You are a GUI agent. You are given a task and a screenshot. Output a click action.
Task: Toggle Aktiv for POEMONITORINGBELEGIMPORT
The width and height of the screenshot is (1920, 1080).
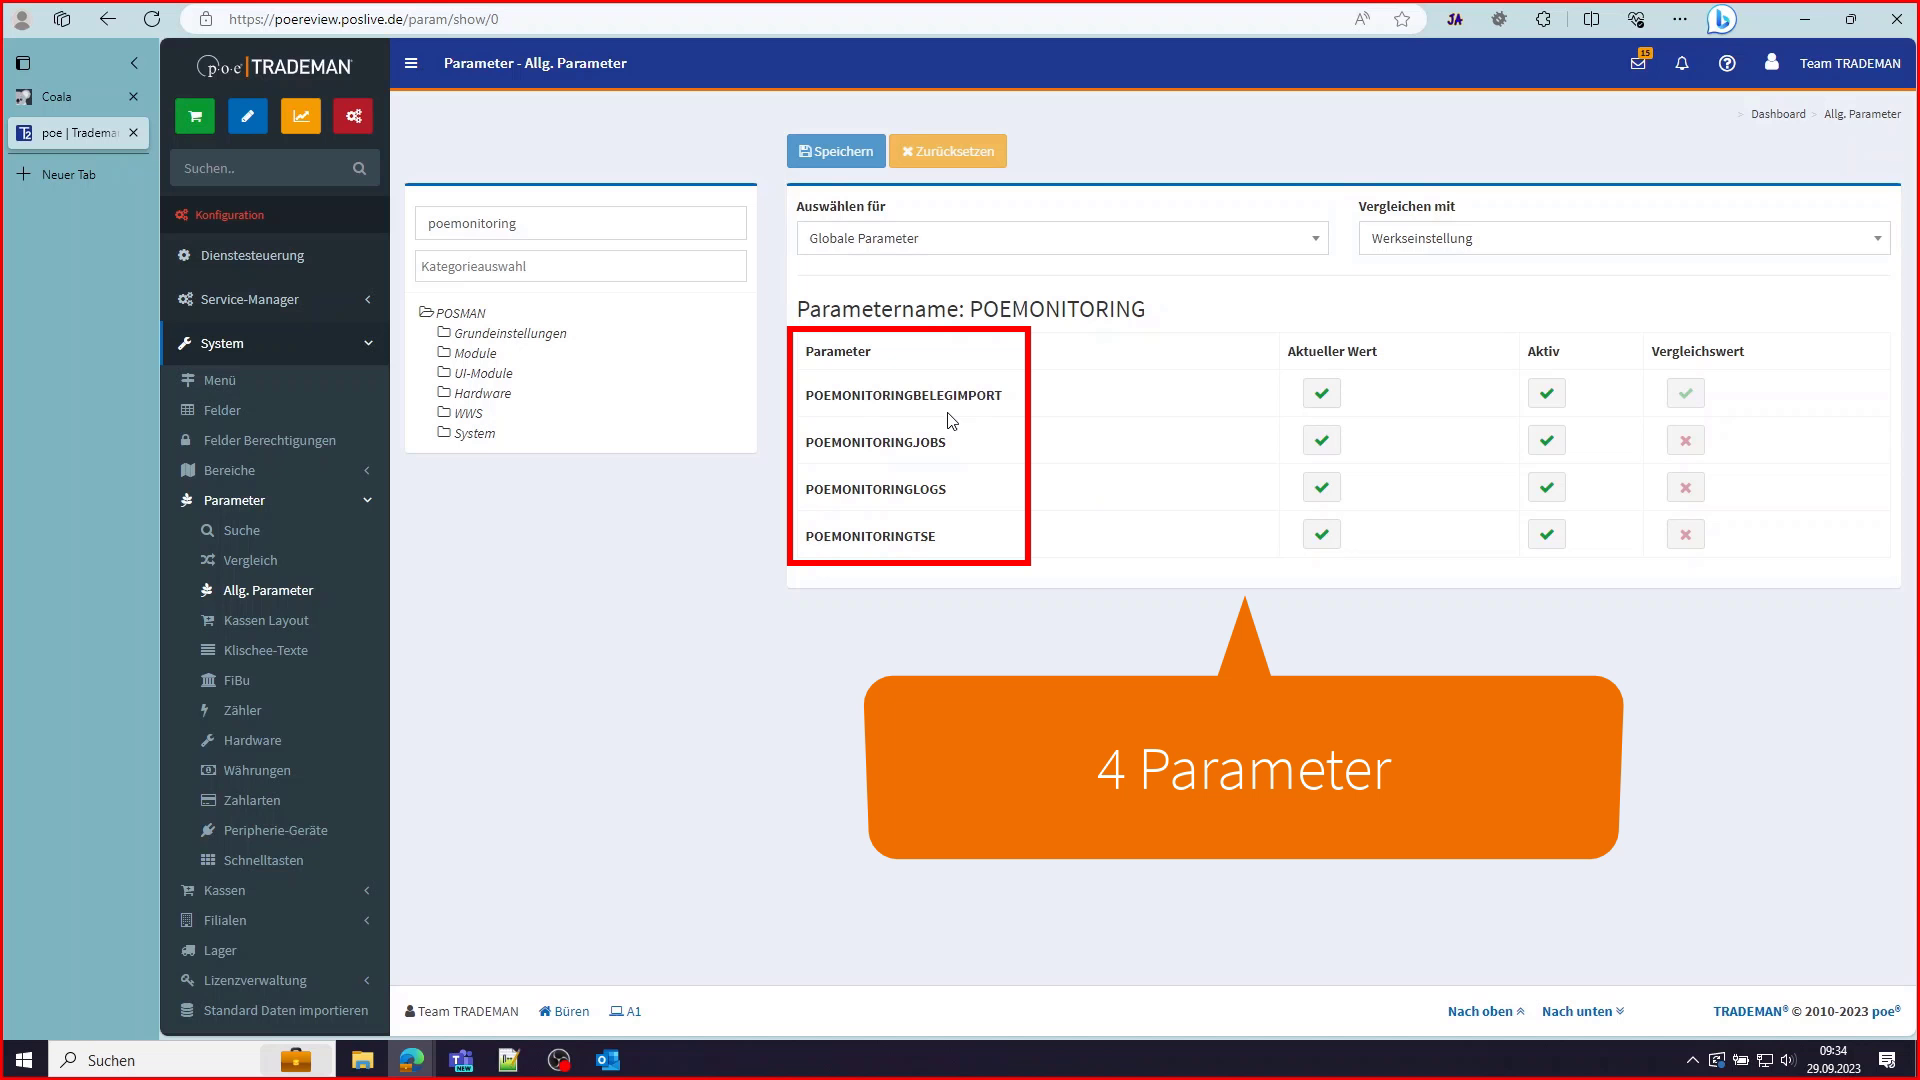coord(1547,393)
